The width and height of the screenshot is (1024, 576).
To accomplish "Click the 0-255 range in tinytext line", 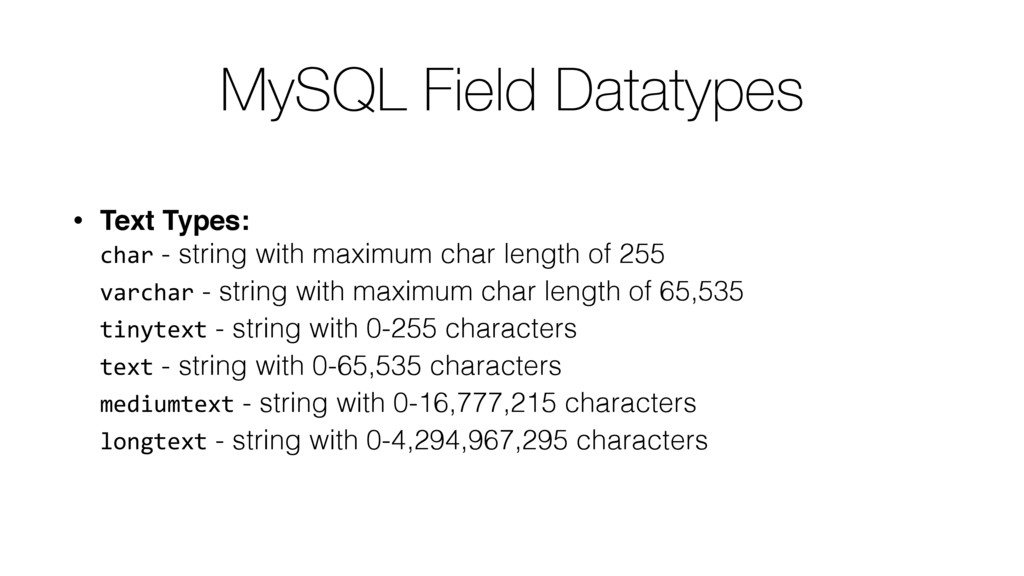I will tap(401, 328).
